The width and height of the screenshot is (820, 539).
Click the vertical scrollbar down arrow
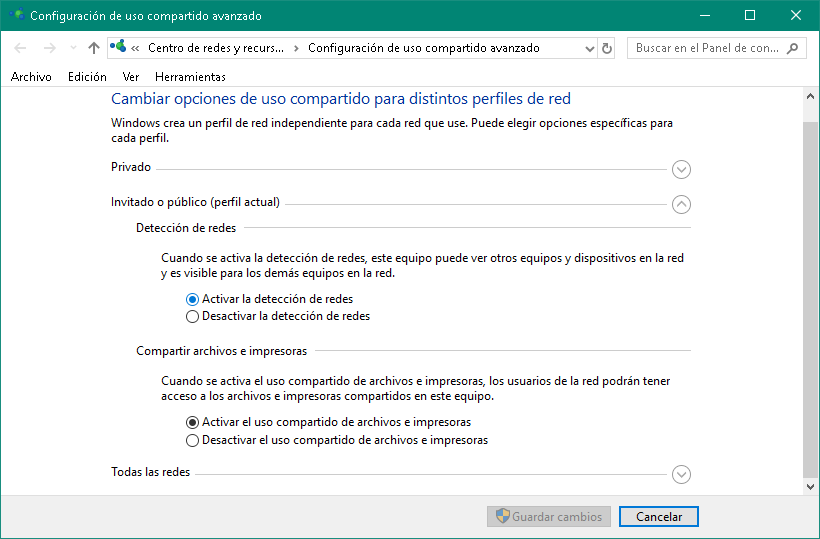(x=810, y=486)
